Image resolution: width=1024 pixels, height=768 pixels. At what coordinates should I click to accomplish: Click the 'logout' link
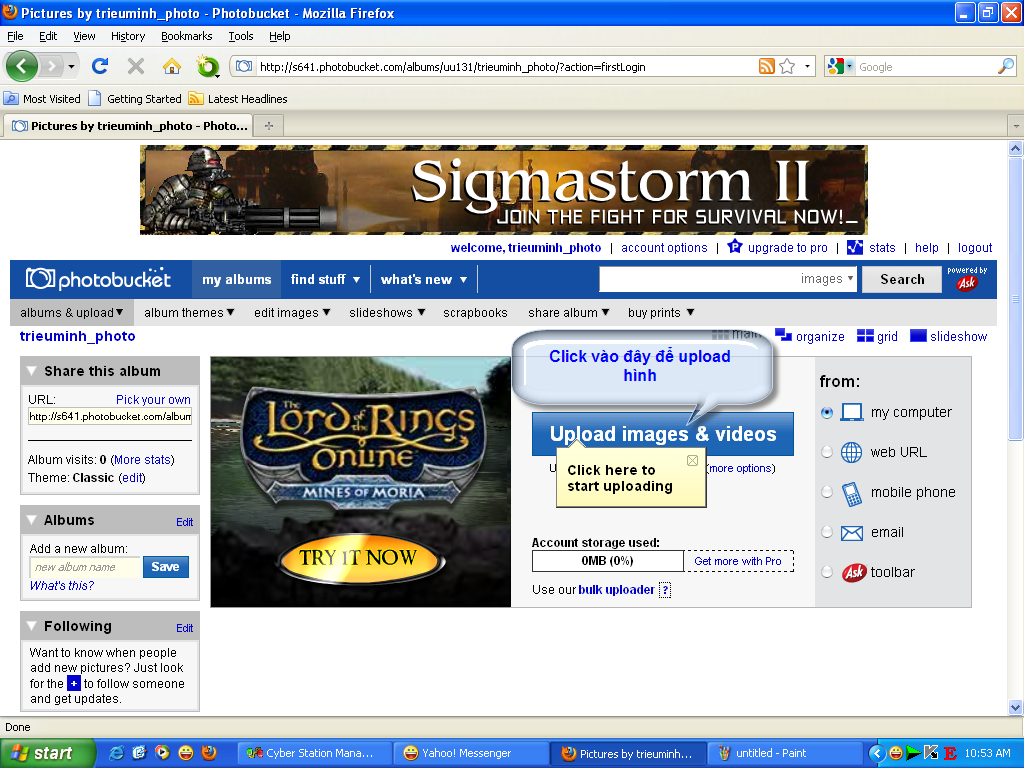coord(975,248)
